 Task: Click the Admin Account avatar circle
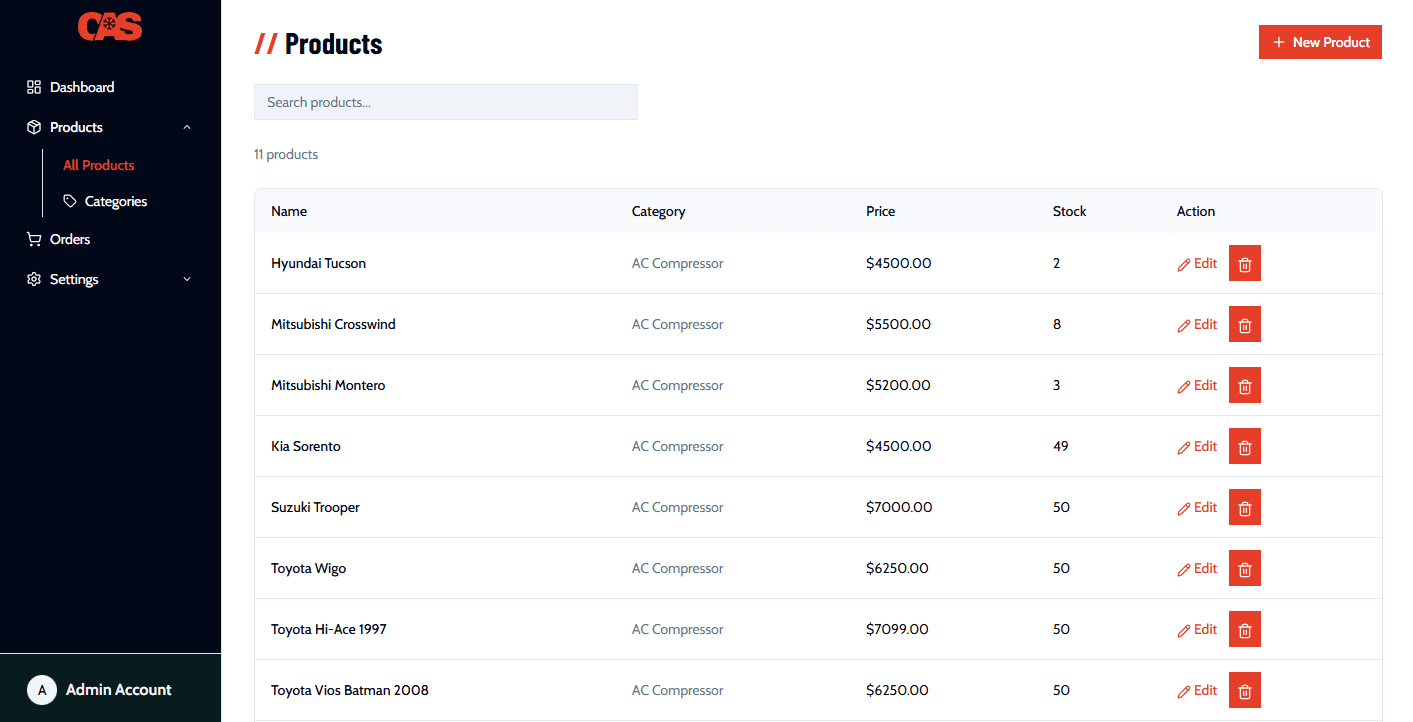pyautogui.click(x=42, y=690)
